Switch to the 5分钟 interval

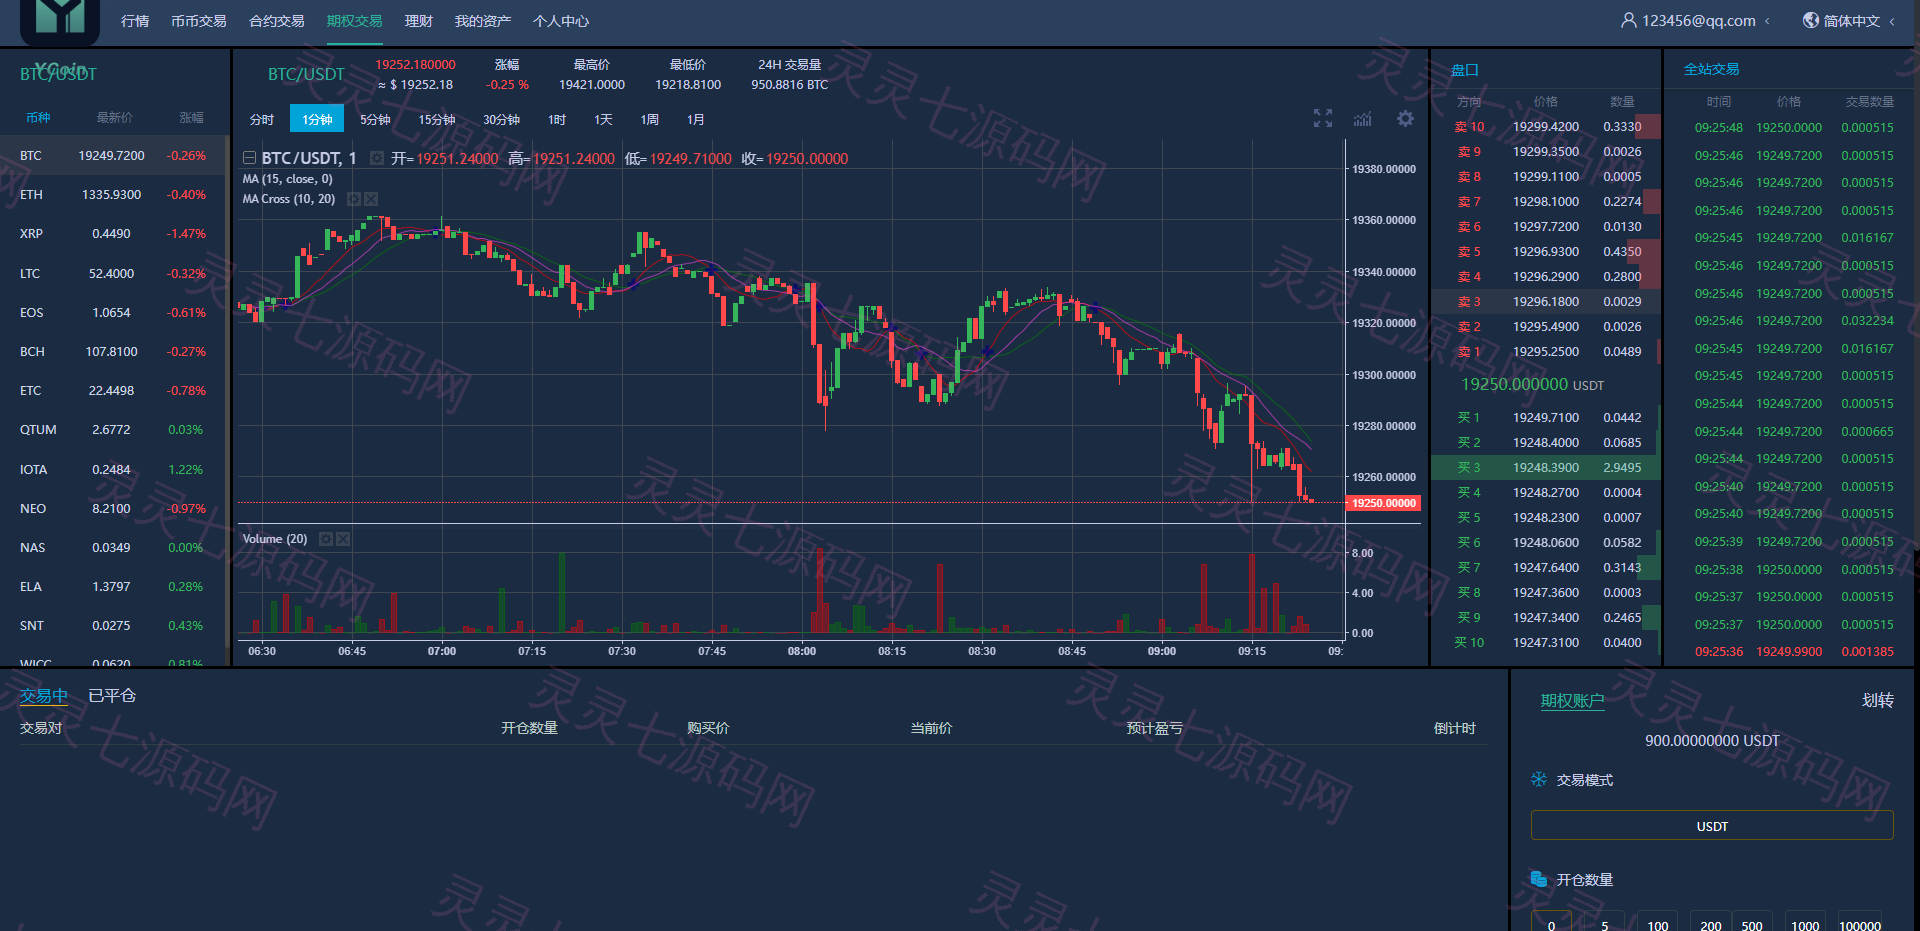(375, 119)
